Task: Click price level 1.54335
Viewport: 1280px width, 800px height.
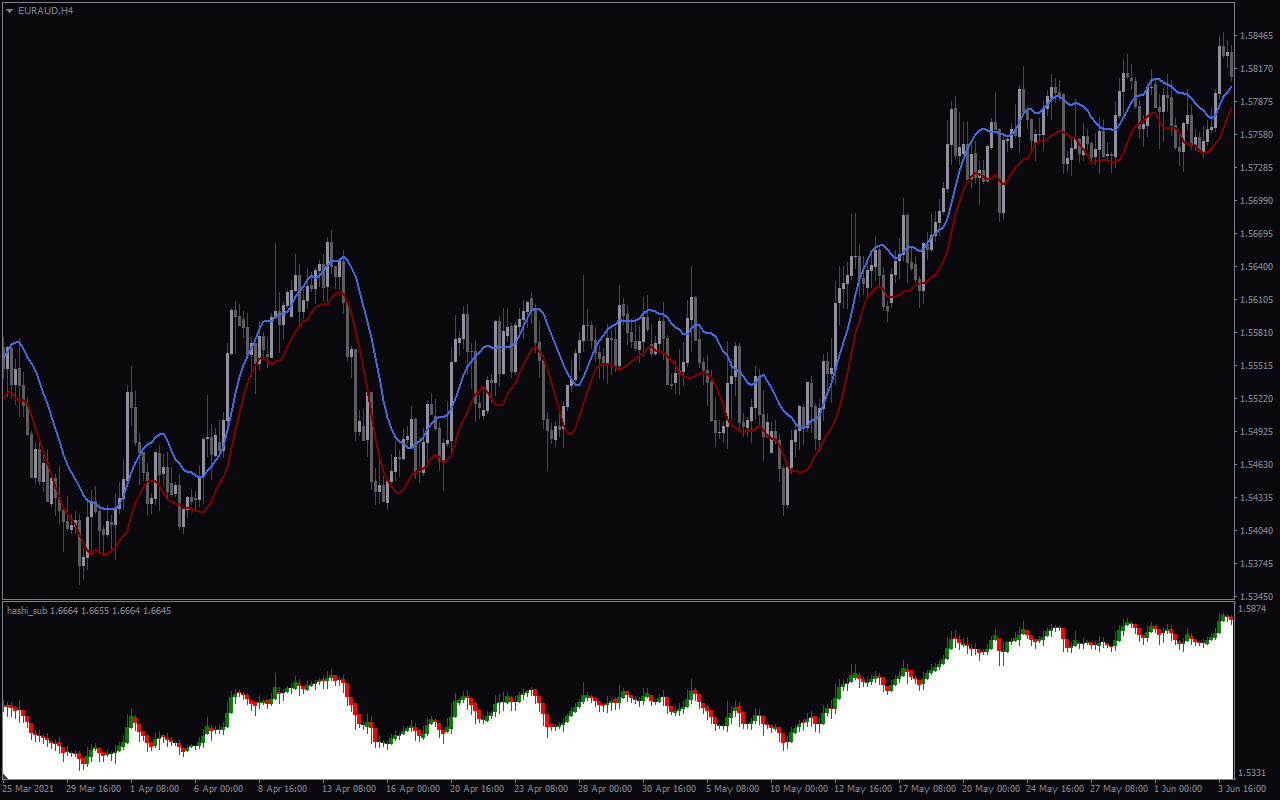Action: tap(1255, 498)
